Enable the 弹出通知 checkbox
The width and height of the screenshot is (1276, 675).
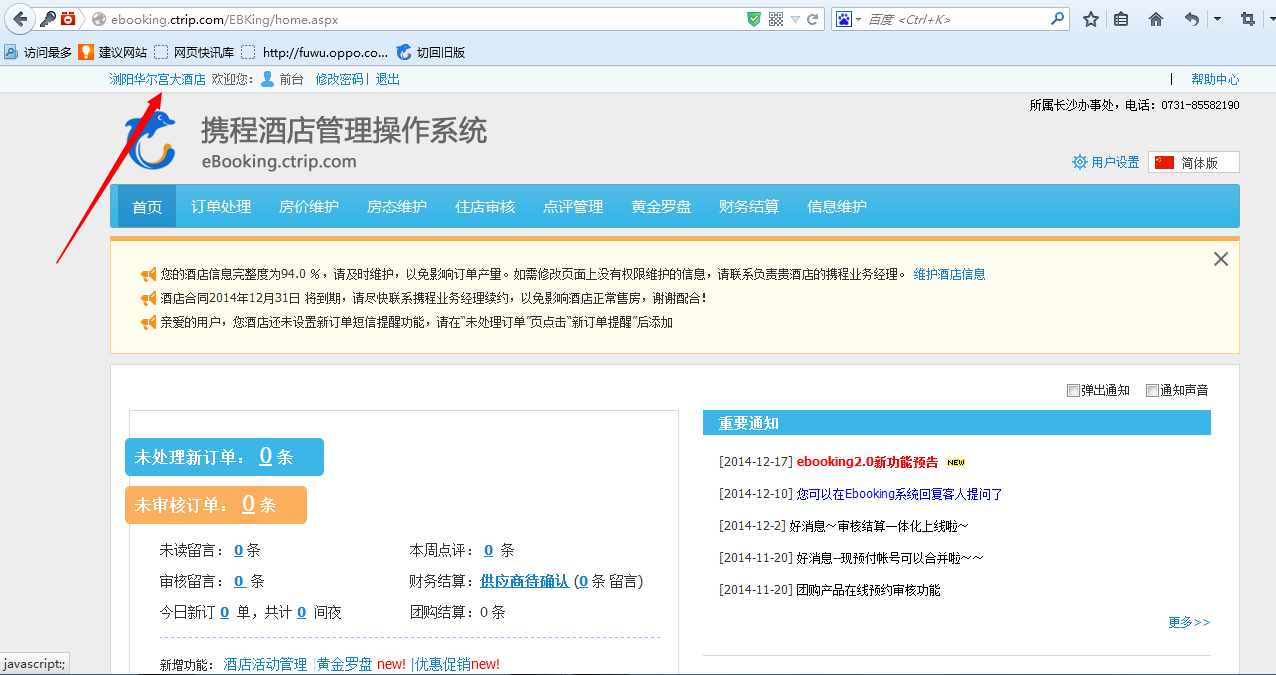click(x=1073, y=390)
